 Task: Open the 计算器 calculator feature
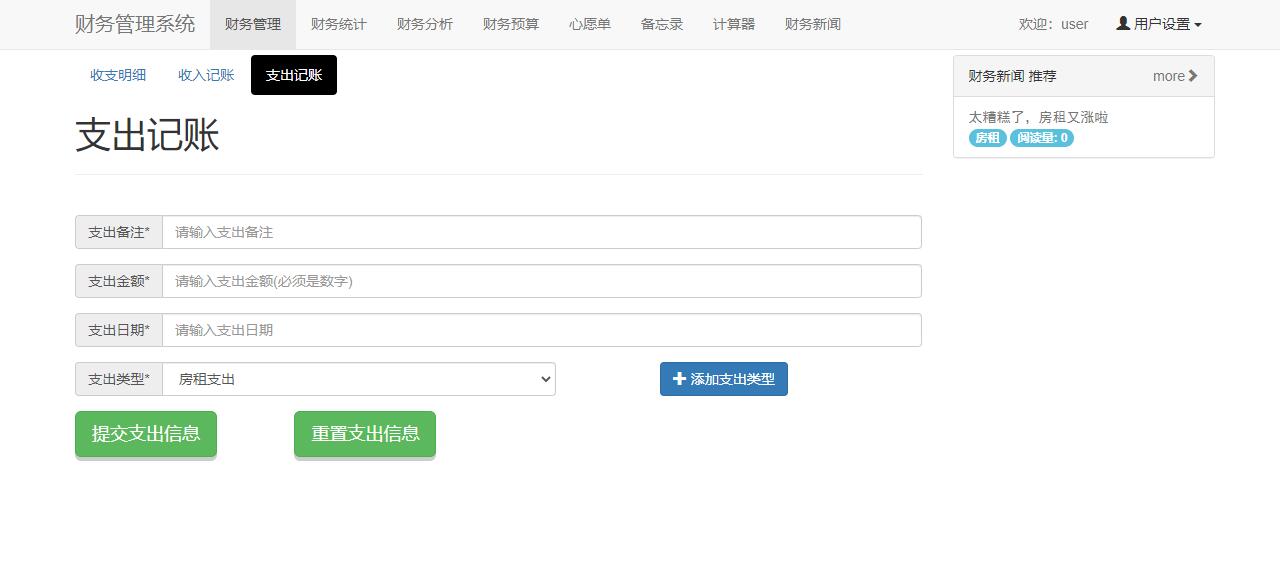[x=733, y=24]
